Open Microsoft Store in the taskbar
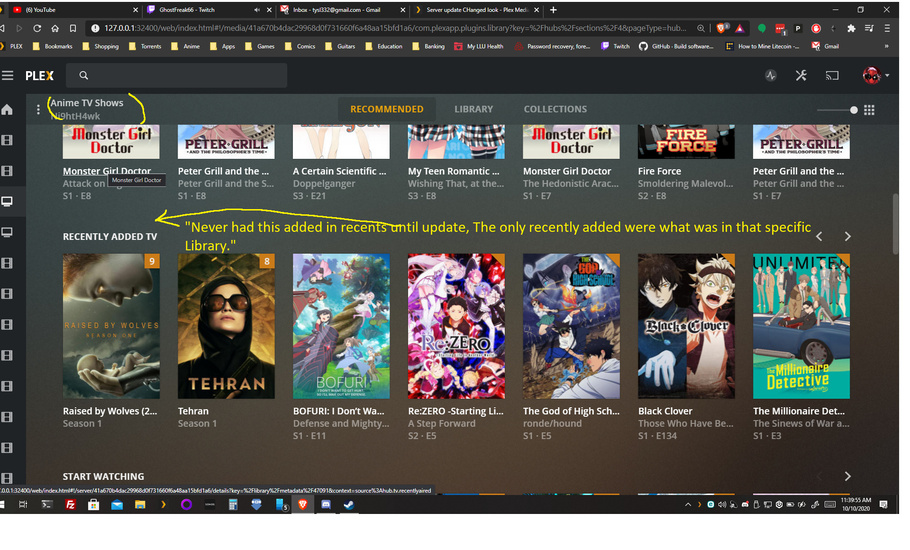The width and height of the screenshot is (910, 550). click(93, 504)
